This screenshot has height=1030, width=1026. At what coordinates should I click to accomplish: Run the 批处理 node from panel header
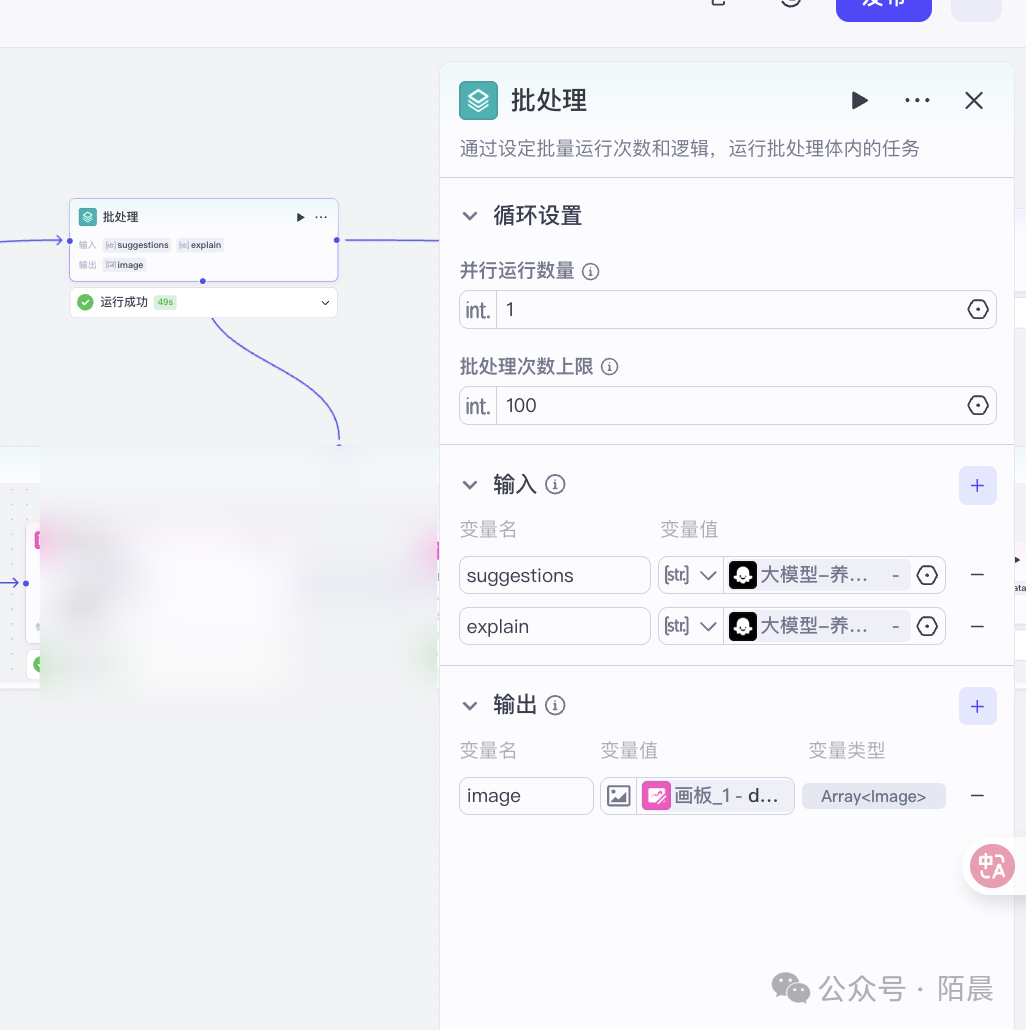[x=859, y=101]
